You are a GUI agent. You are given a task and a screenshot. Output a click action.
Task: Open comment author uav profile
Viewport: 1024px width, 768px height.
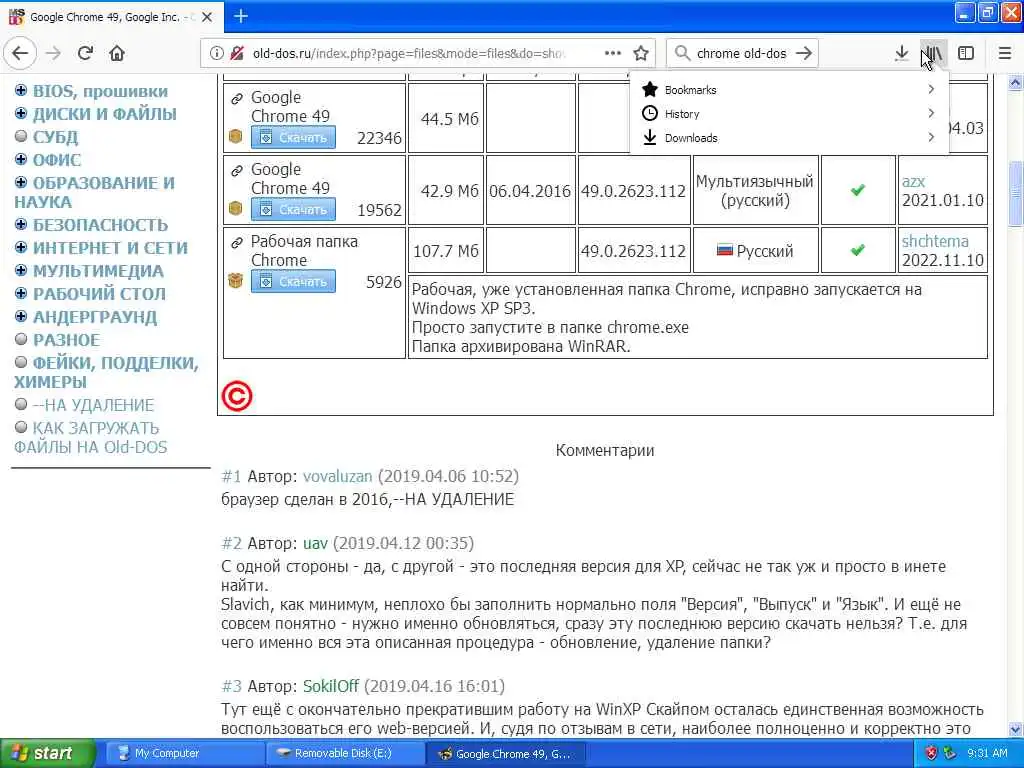315,543
